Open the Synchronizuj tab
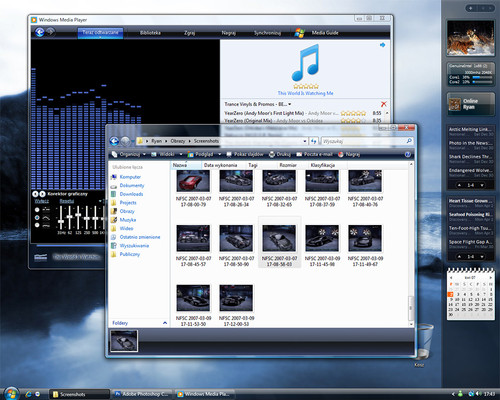 point(267,33)
